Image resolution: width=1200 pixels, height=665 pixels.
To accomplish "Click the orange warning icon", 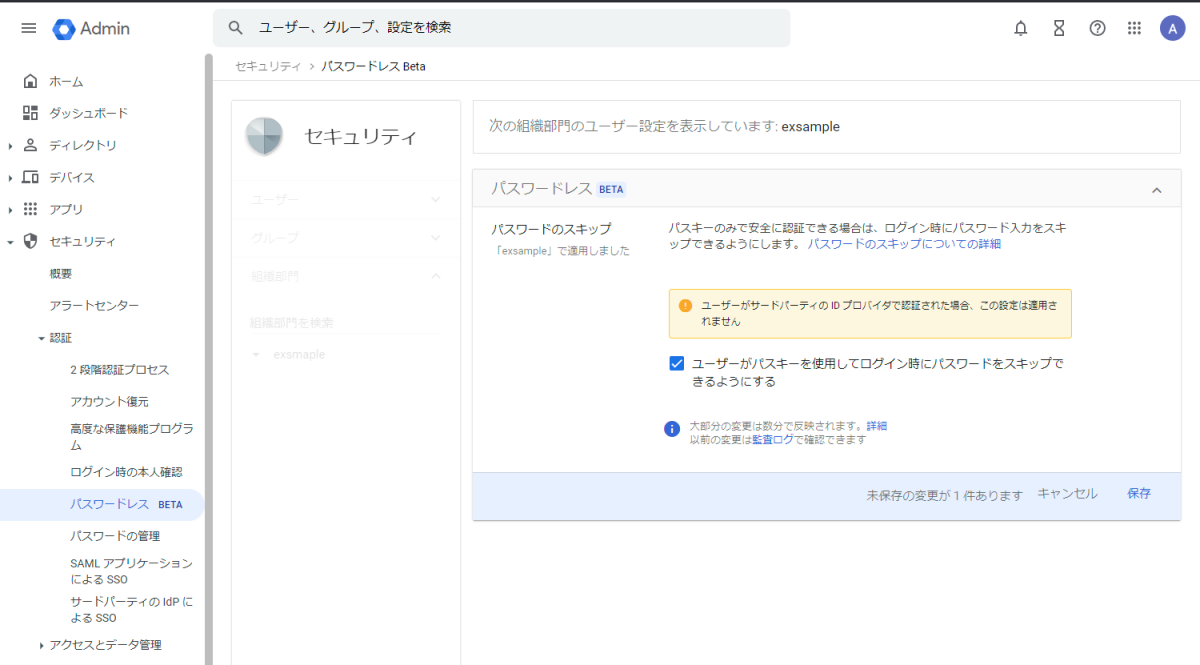I will pos(685,305).
